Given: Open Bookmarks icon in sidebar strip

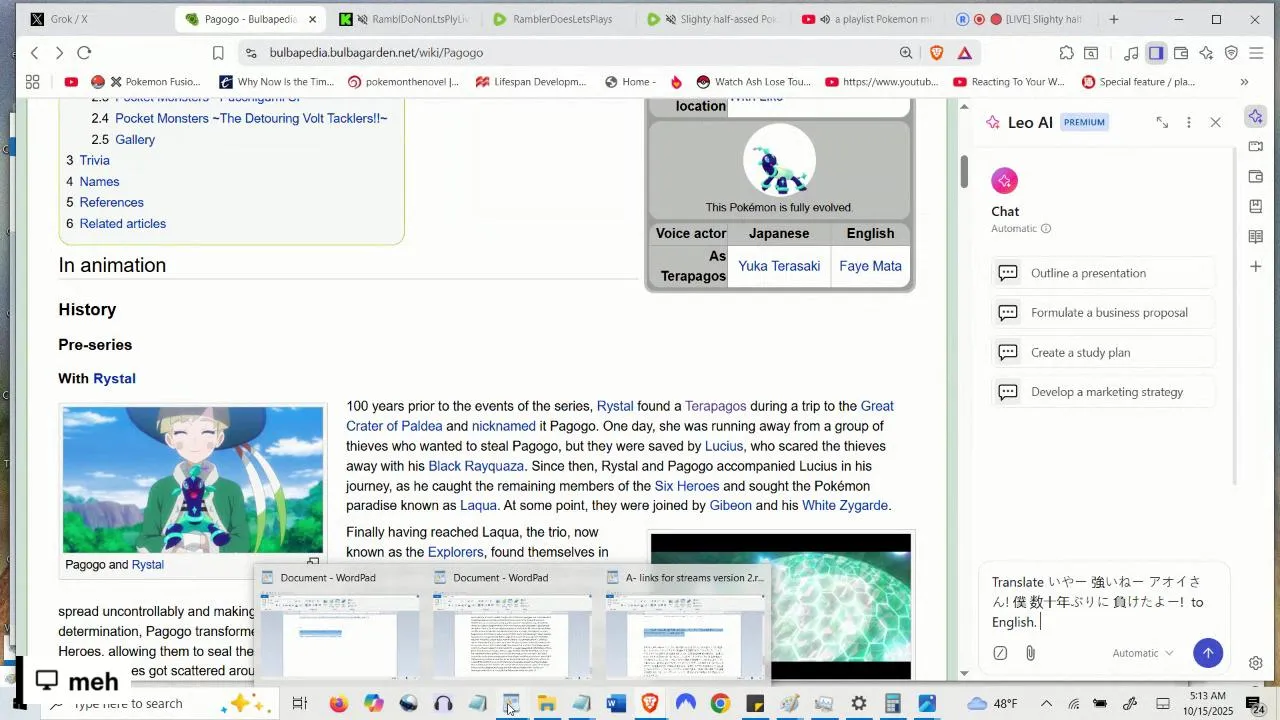Looking at the screenshot, I should pyautogui.click(x=1256, y=207).
